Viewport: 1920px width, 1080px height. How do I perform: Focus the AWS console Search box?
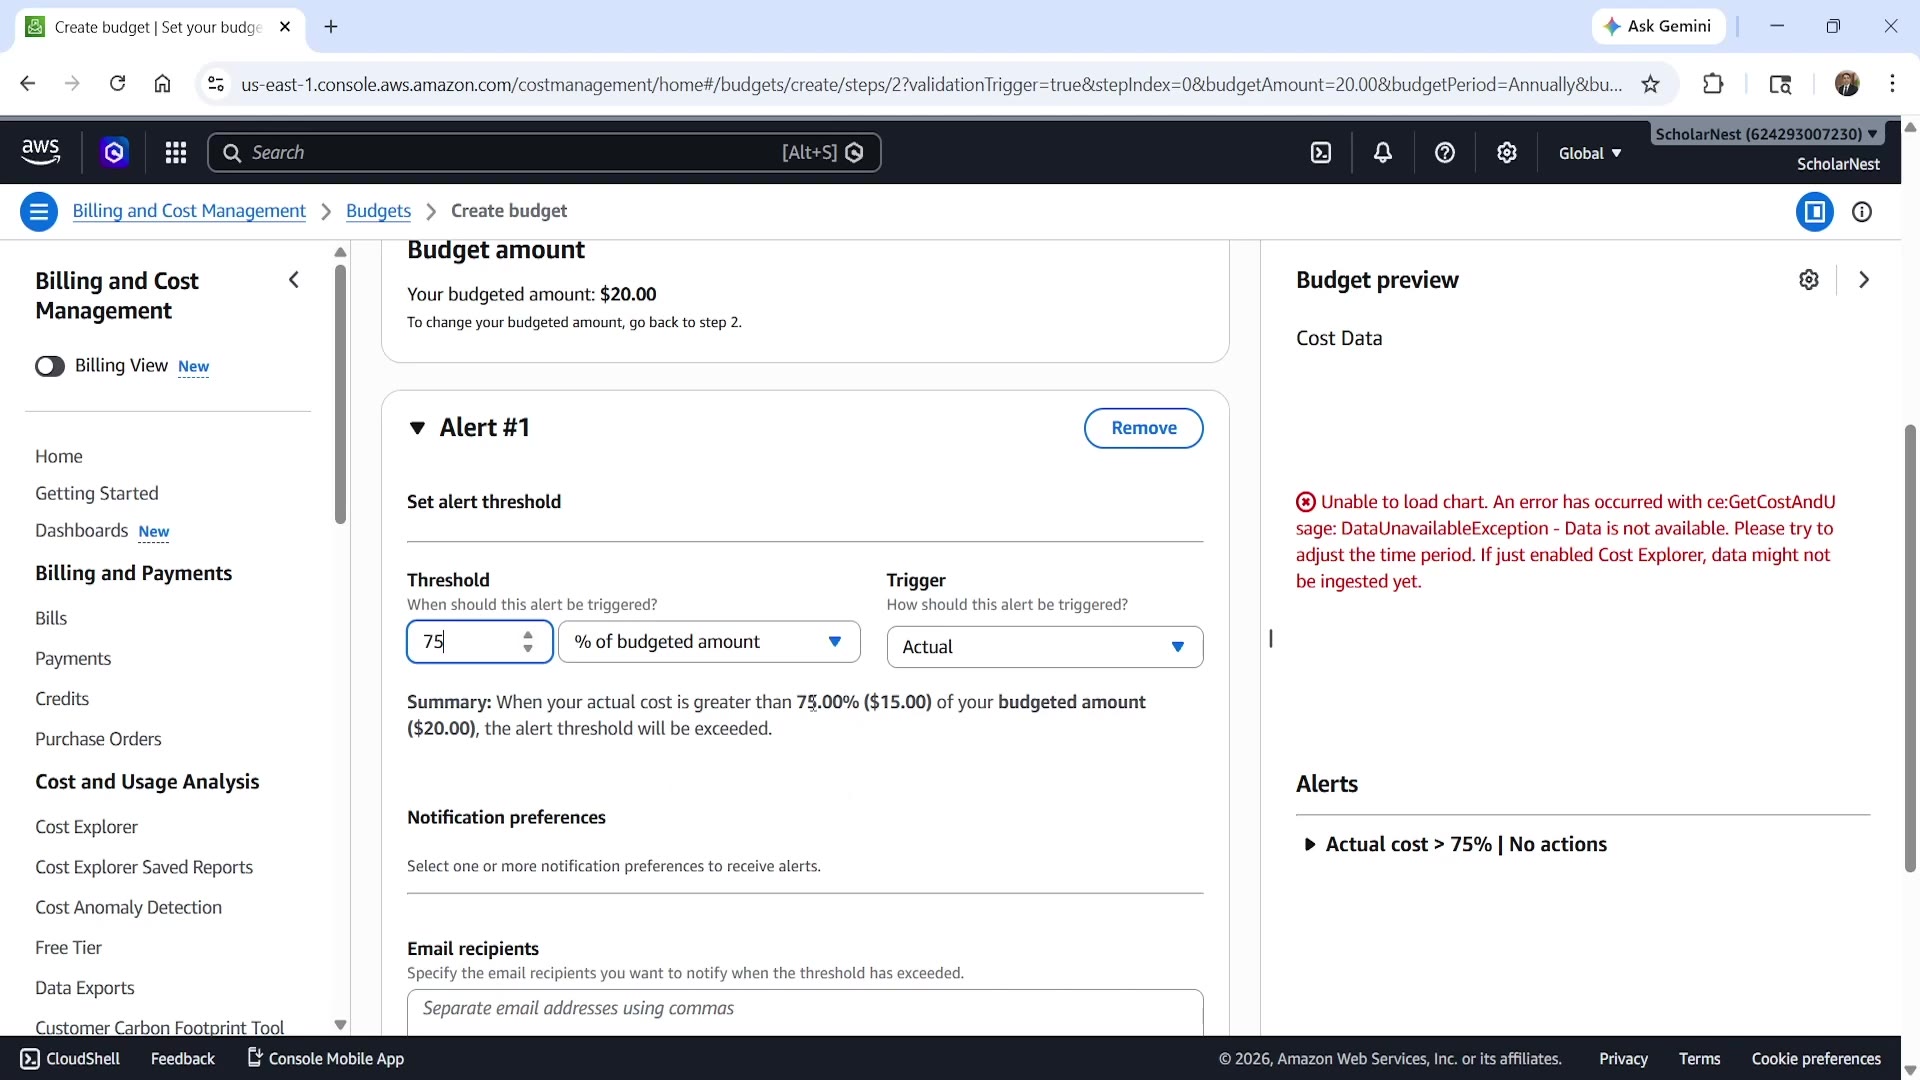[544, 152]
